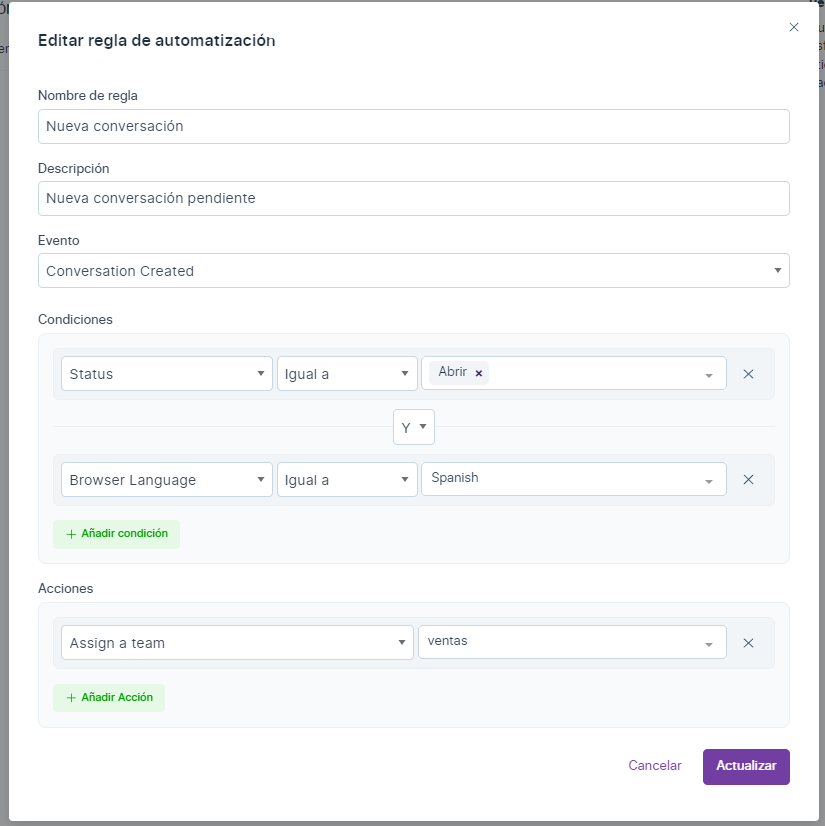Save the rule with Actualizar
Image resolution: width=825 pixels, height=826 pixels.
746,766
